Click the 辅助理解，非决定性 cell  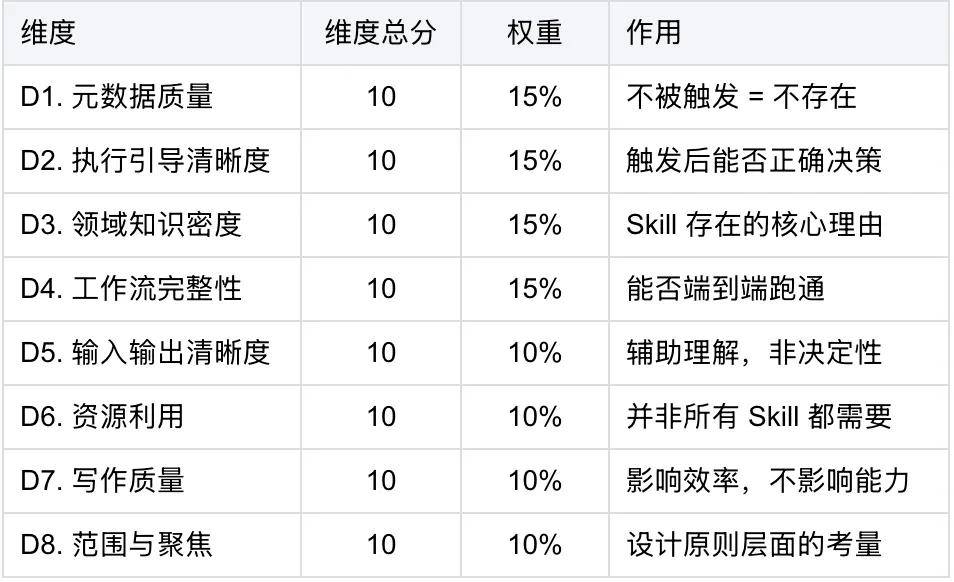779,353
